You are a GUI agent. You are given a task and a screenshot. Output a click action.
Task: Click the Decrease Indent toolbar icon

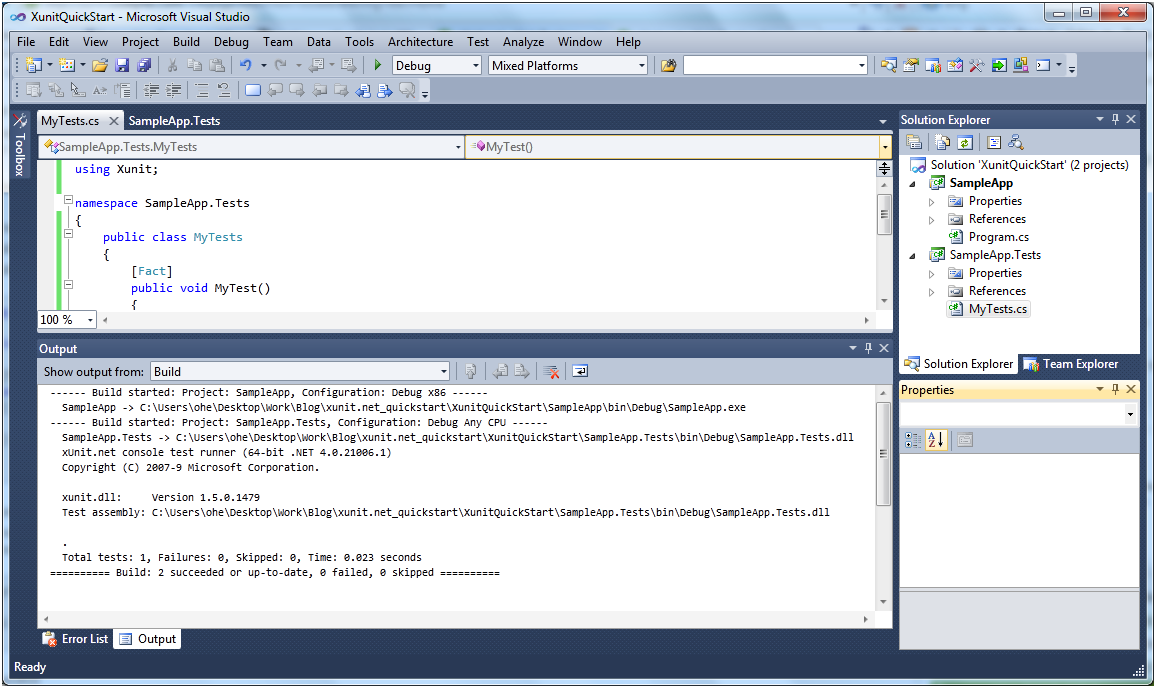[151, 90]
